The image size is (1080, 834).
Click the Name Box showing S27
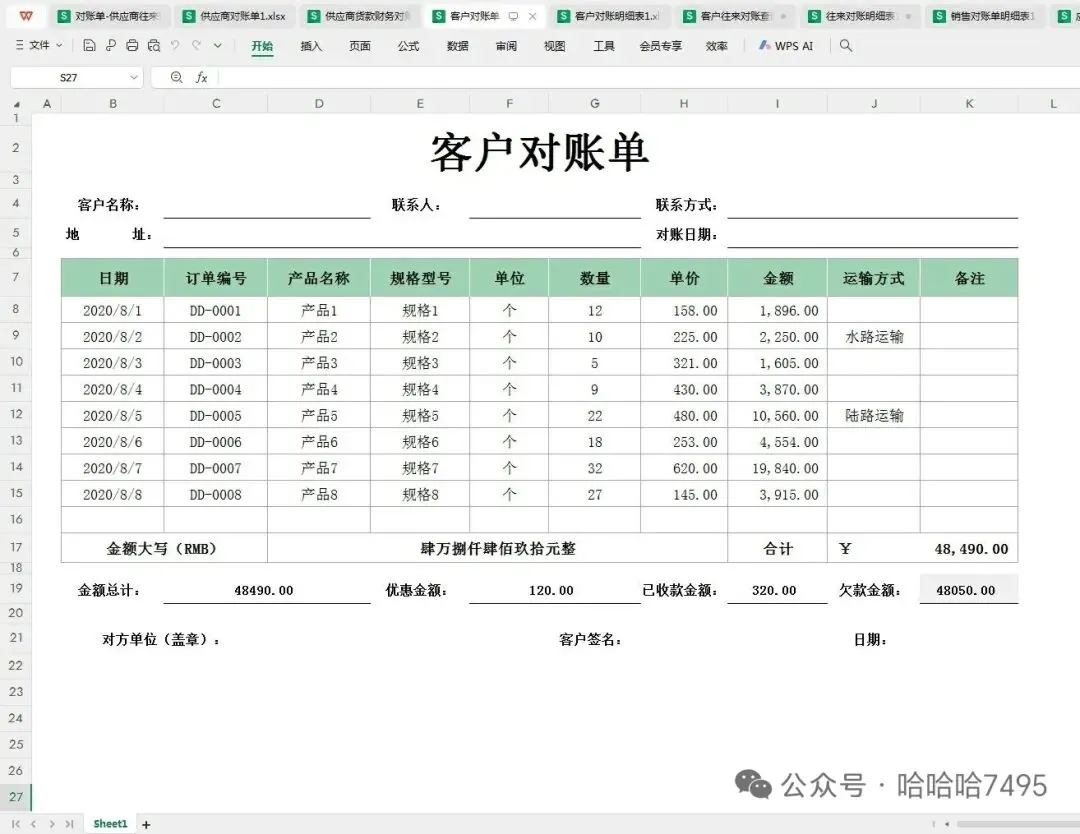(x=68, y=78)
